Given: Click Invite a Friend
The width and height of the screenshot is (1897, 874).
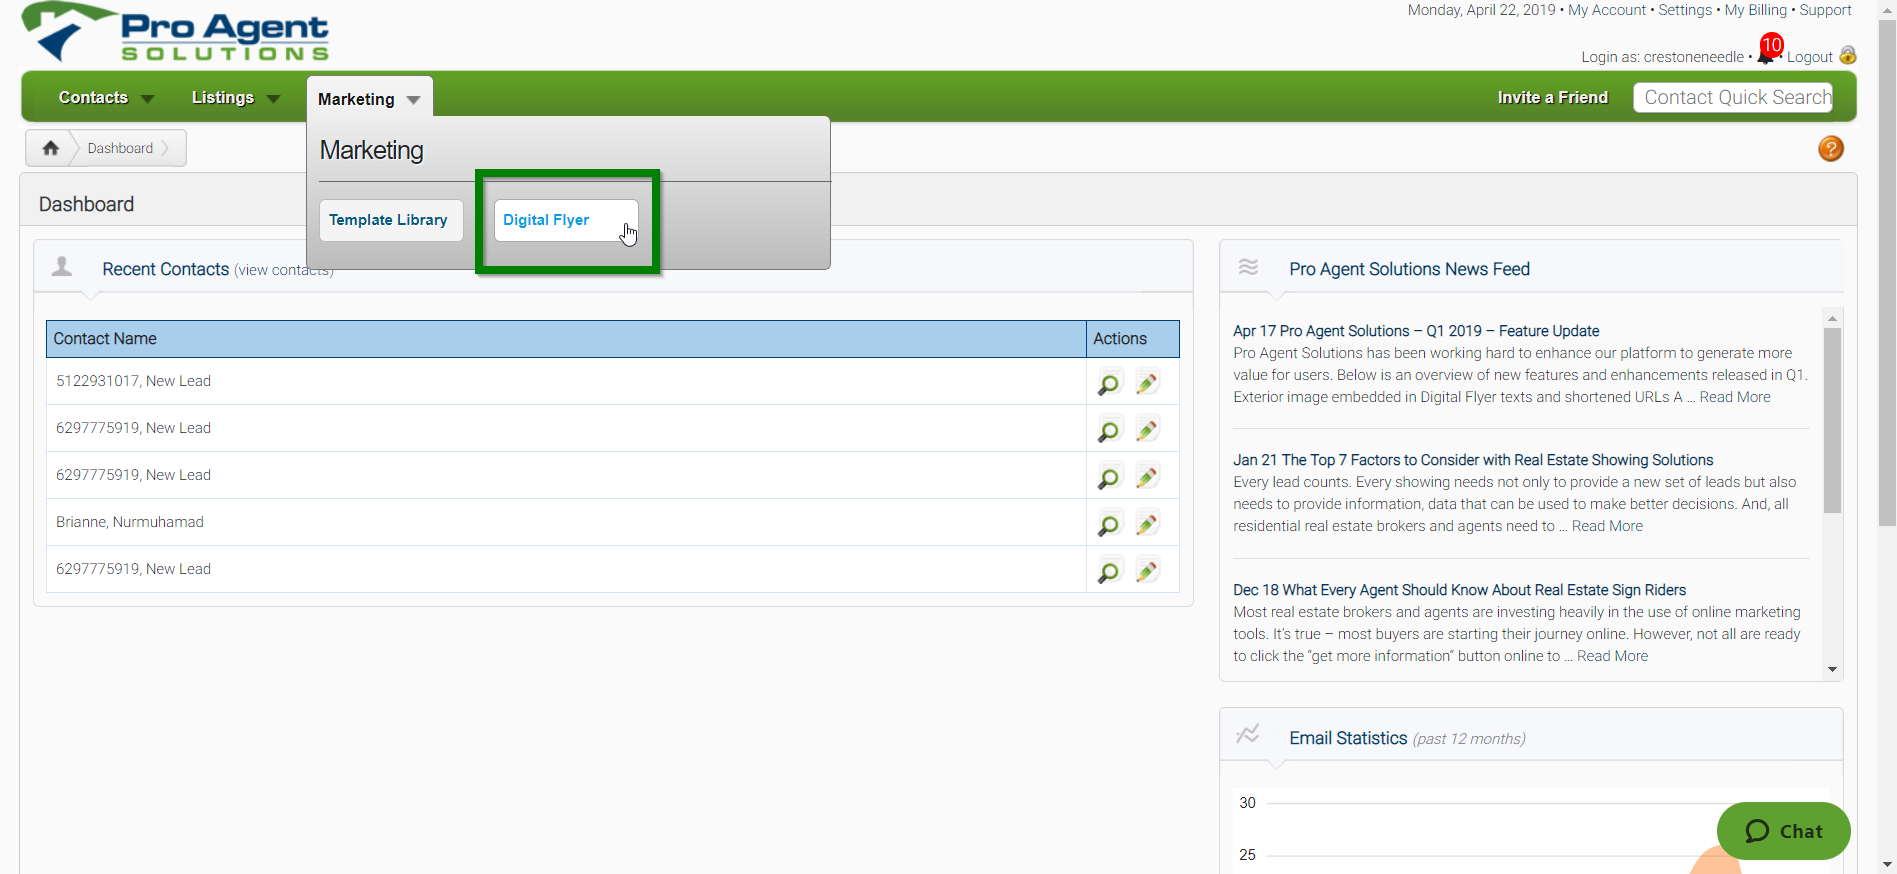Looking at the screenshot, I should 1552,97.
